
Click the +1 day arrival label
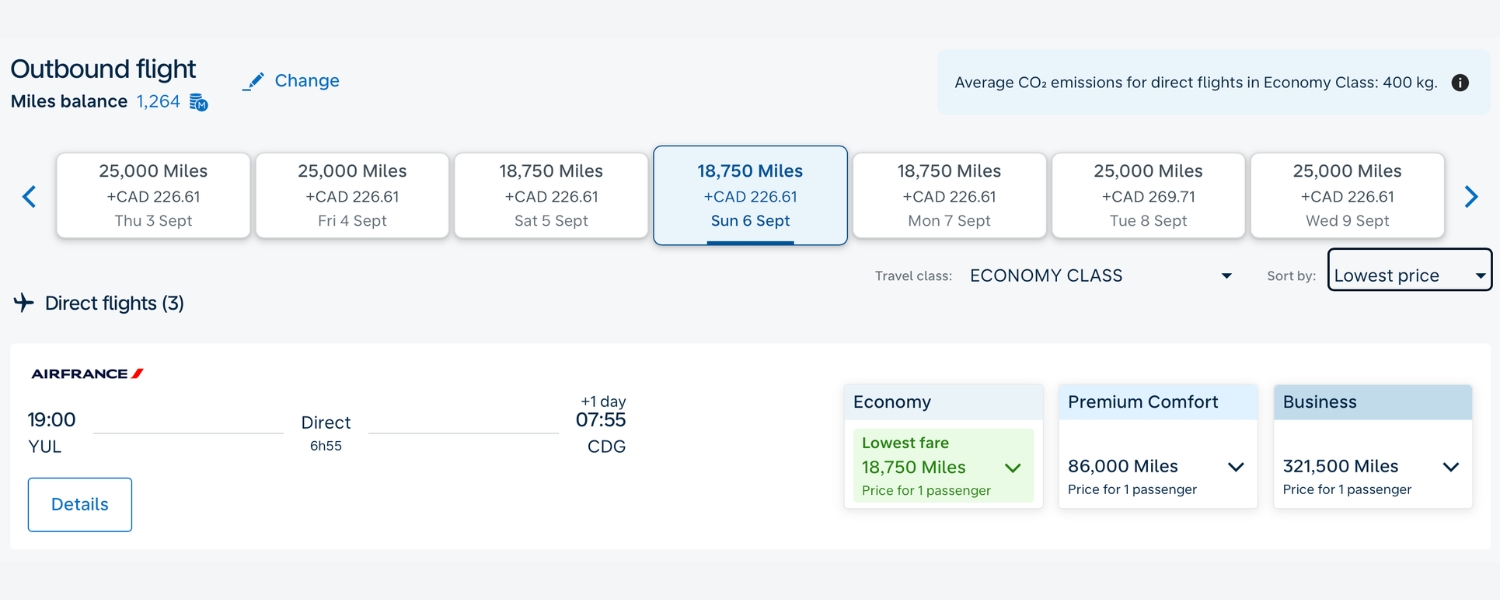(603, 401)
